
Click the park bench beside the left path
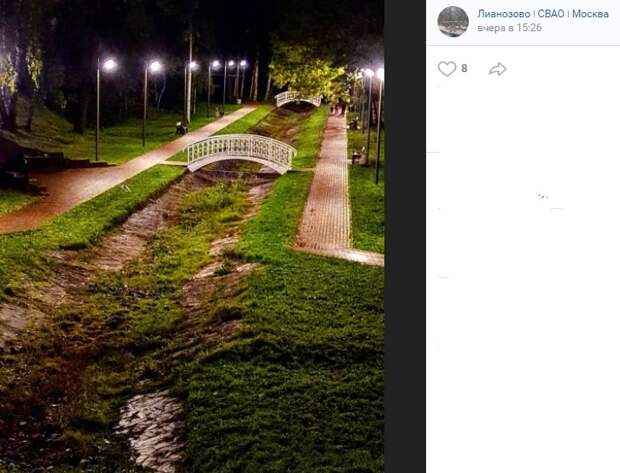pos(181,128)
